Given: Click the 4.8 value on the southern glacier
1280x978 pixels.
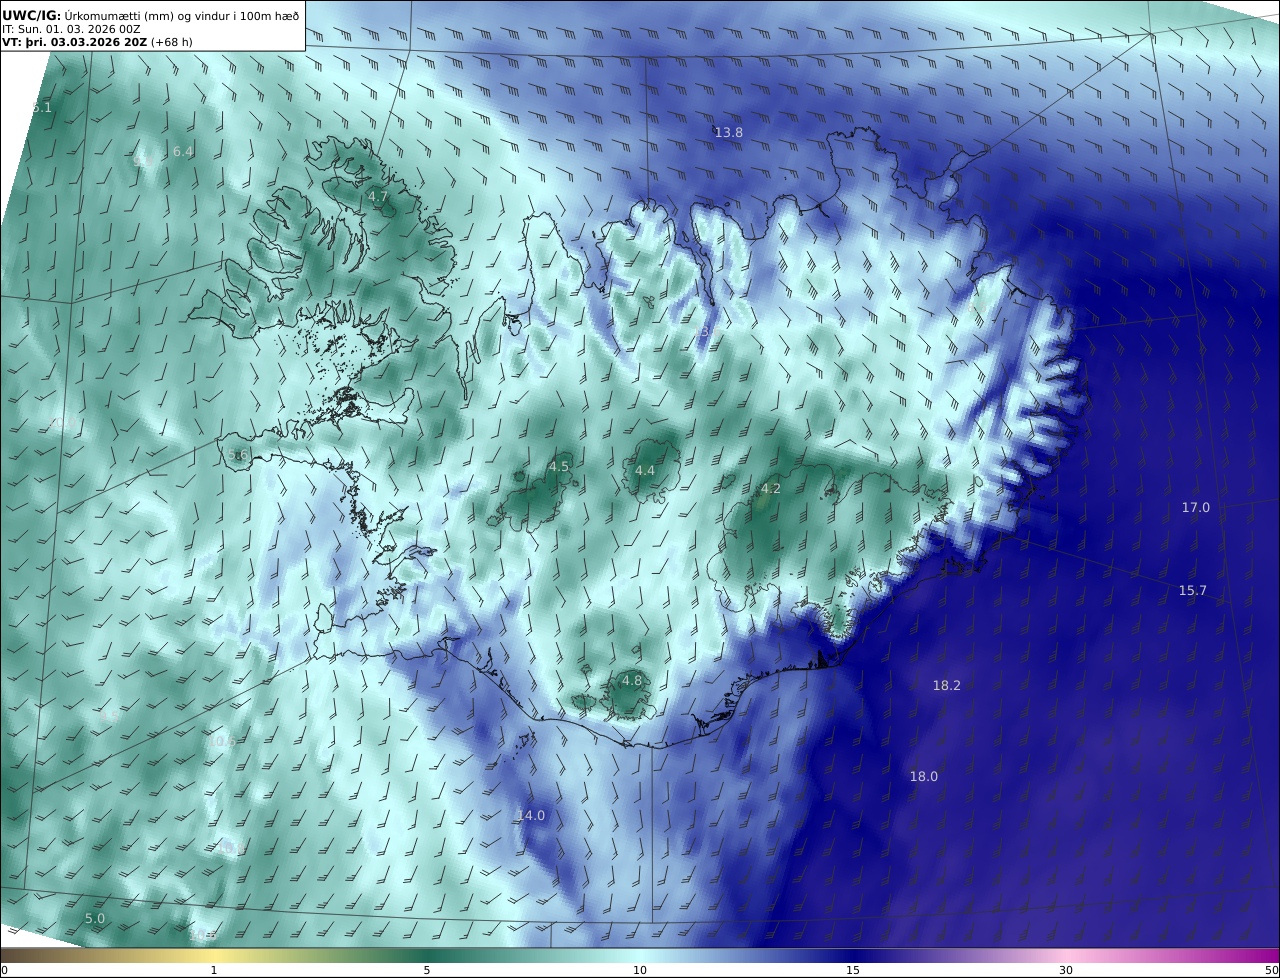Looking at the screenshot, I should pyautogui.click(x=631, y=681).
